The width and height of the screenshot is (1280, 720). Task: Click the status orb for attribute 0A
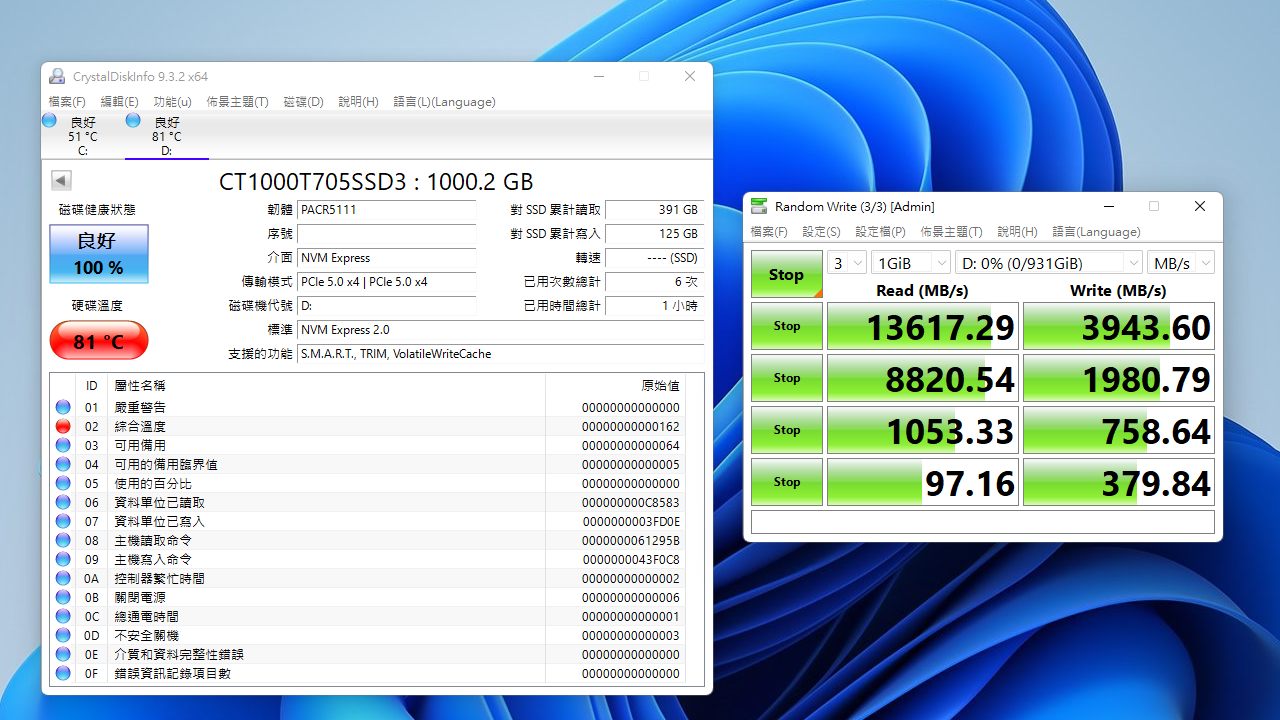pos(63,578)
